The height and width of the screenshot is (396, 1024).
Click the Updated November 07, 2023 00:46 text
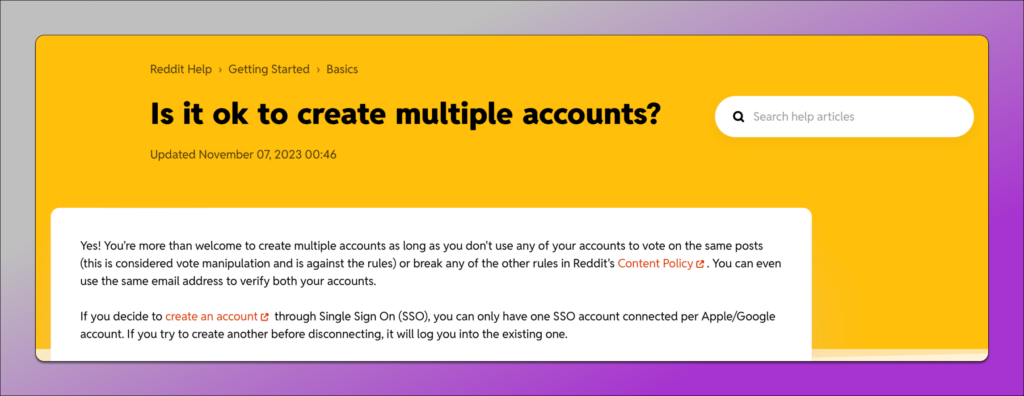244,155
